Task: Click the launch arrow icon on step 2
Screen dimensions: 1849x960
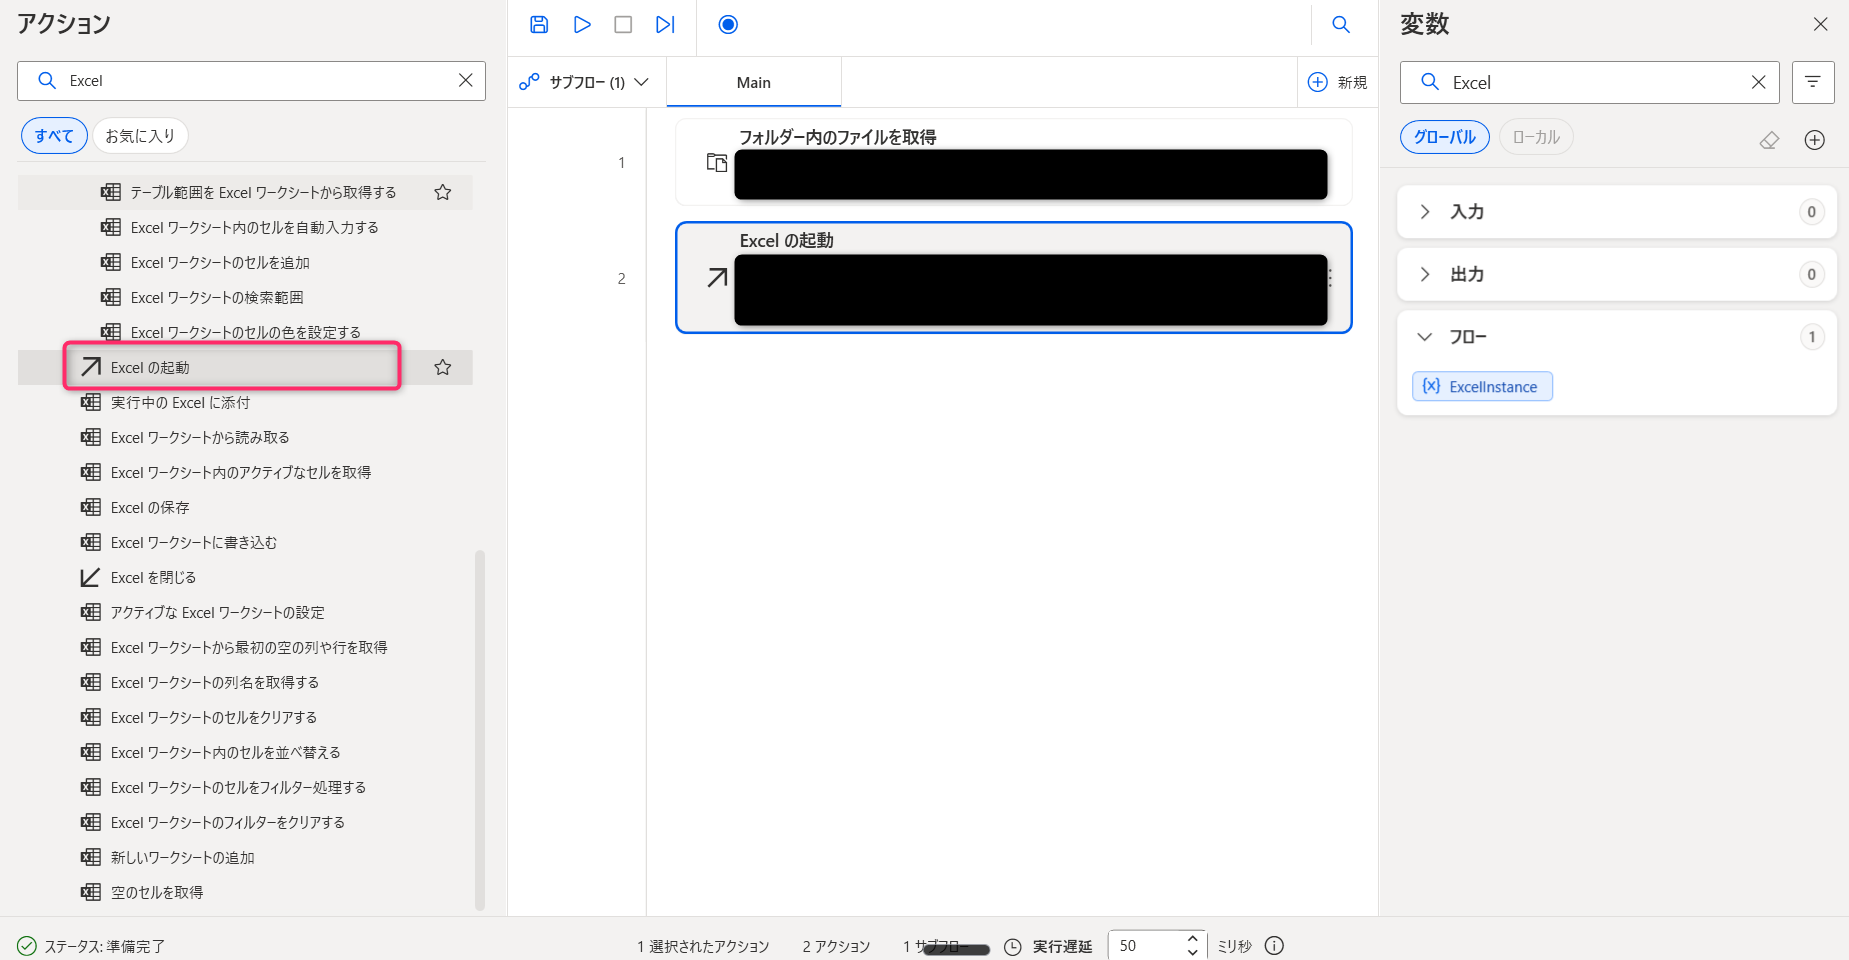Action: (717, 277)
